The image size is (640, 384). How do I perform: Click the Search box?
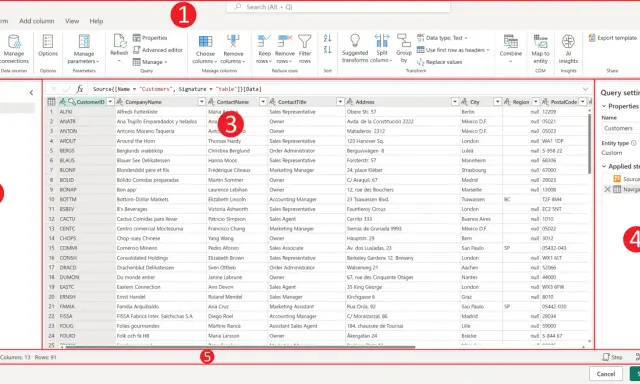click(x=338, y=7)
